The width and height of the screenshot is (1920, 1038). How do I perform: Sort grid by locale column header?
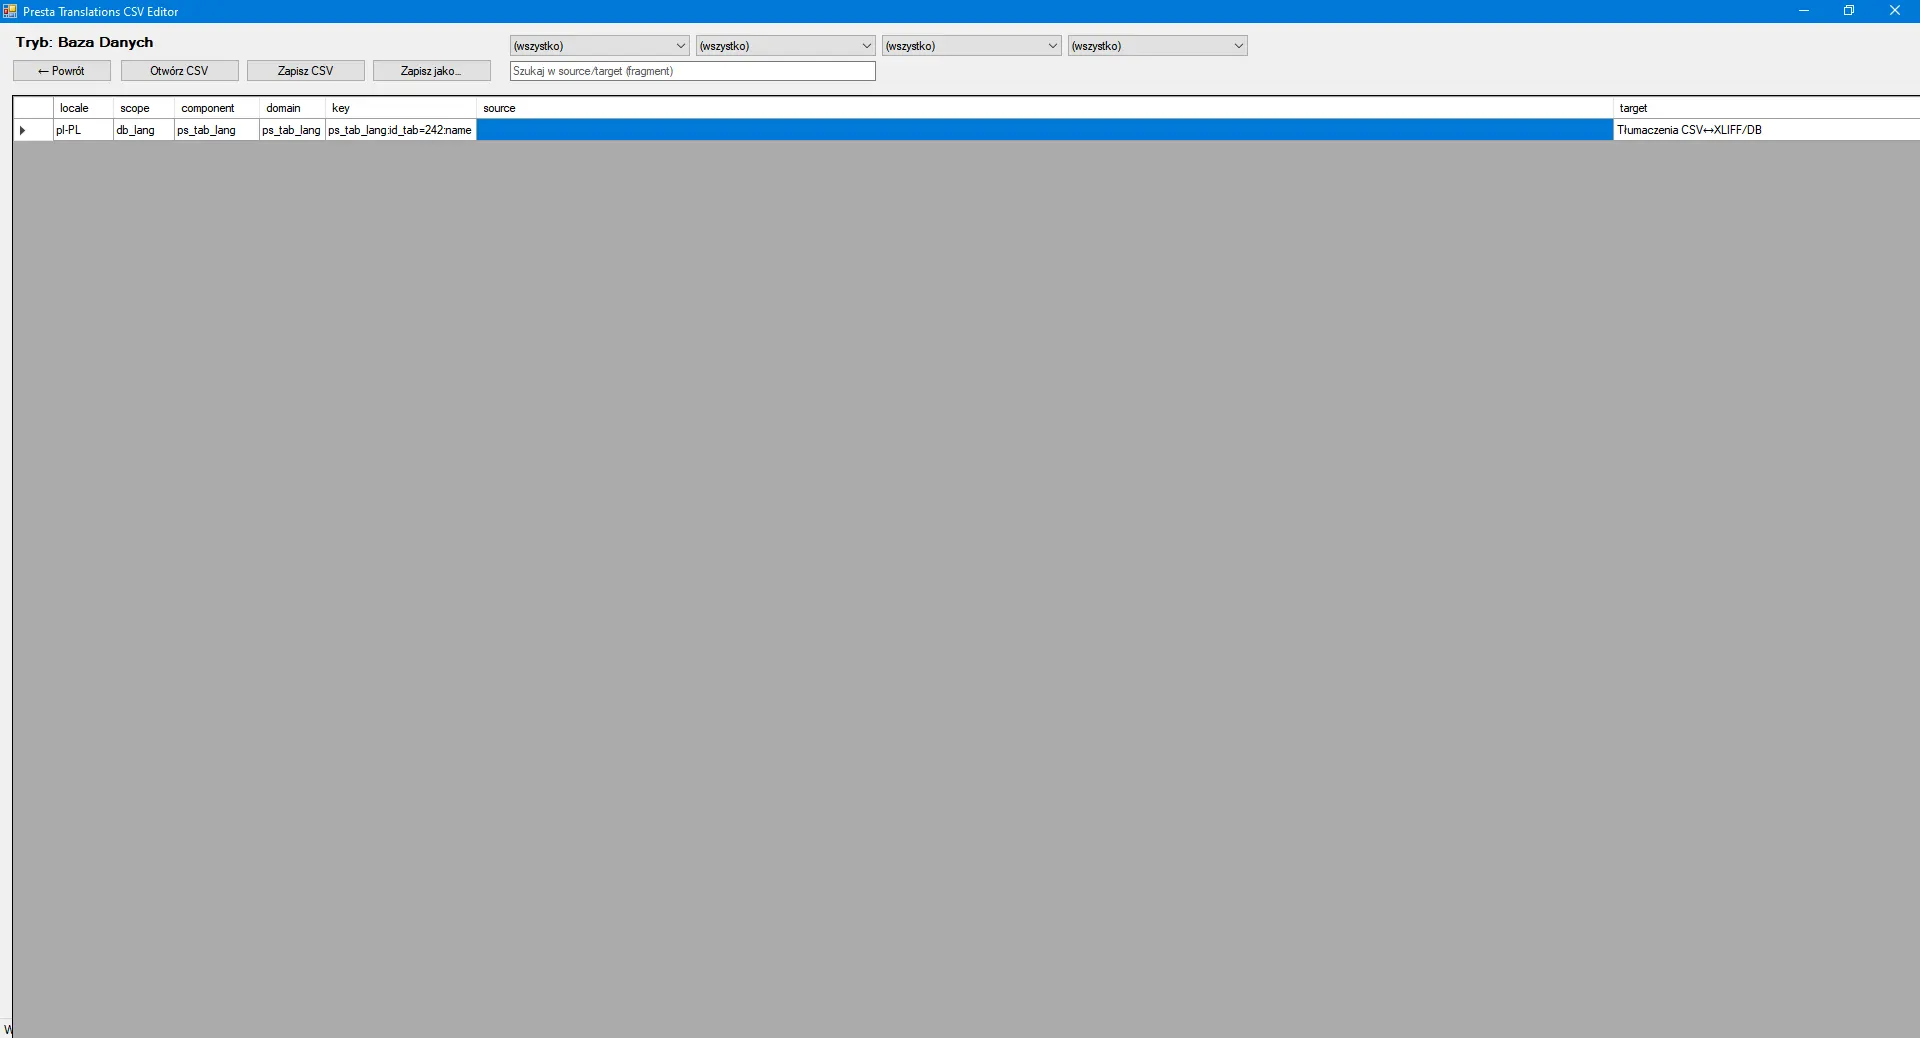point(81,108)
